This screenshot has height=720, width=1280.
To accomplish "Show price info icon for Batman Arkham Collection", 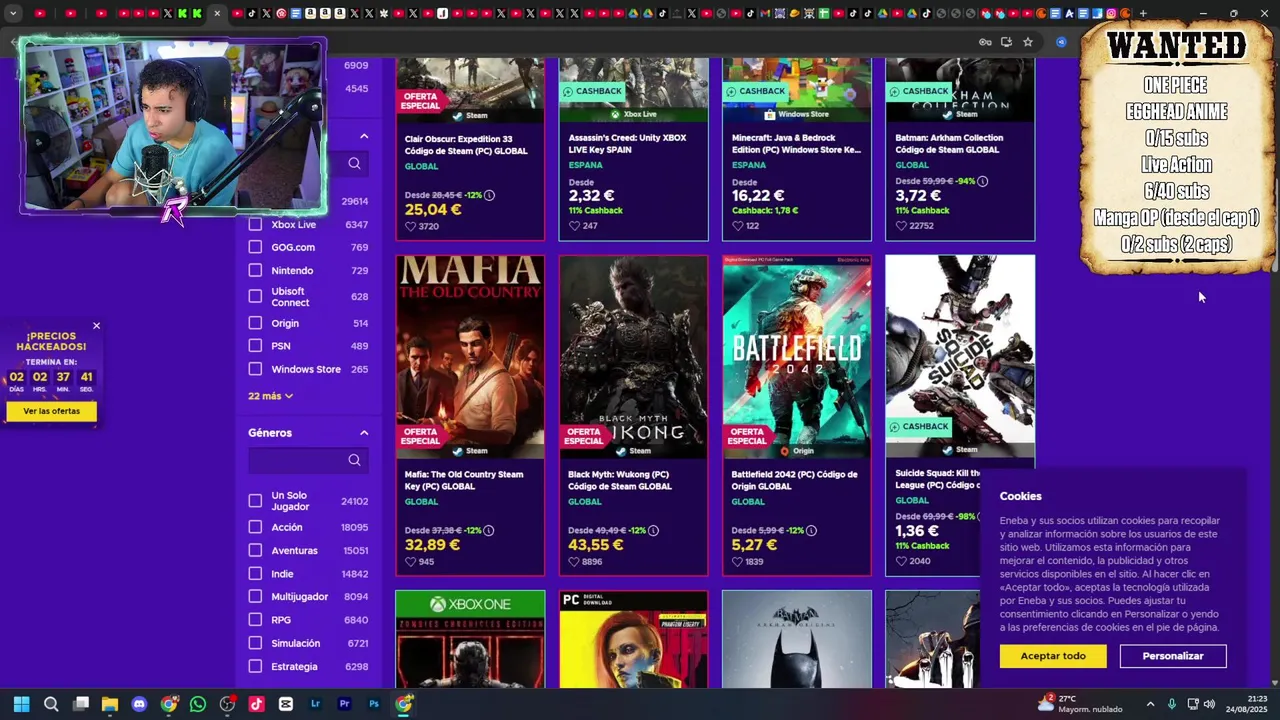I will (x=982, y=181).
